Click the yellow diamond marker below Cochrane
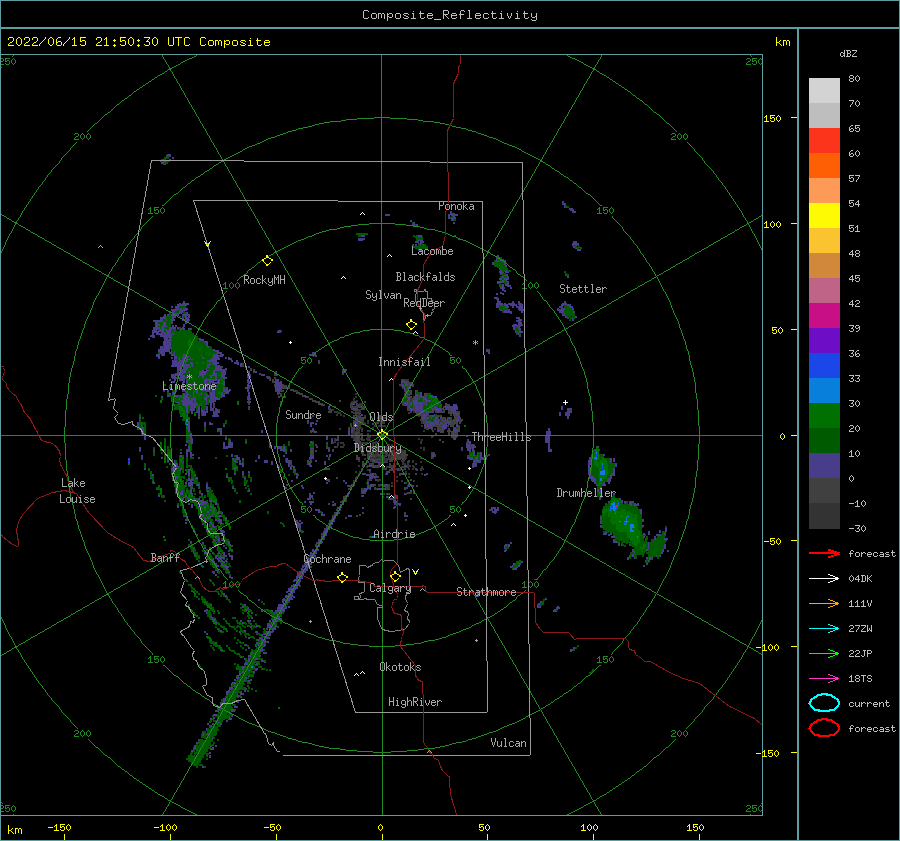 tap(342, 578)
